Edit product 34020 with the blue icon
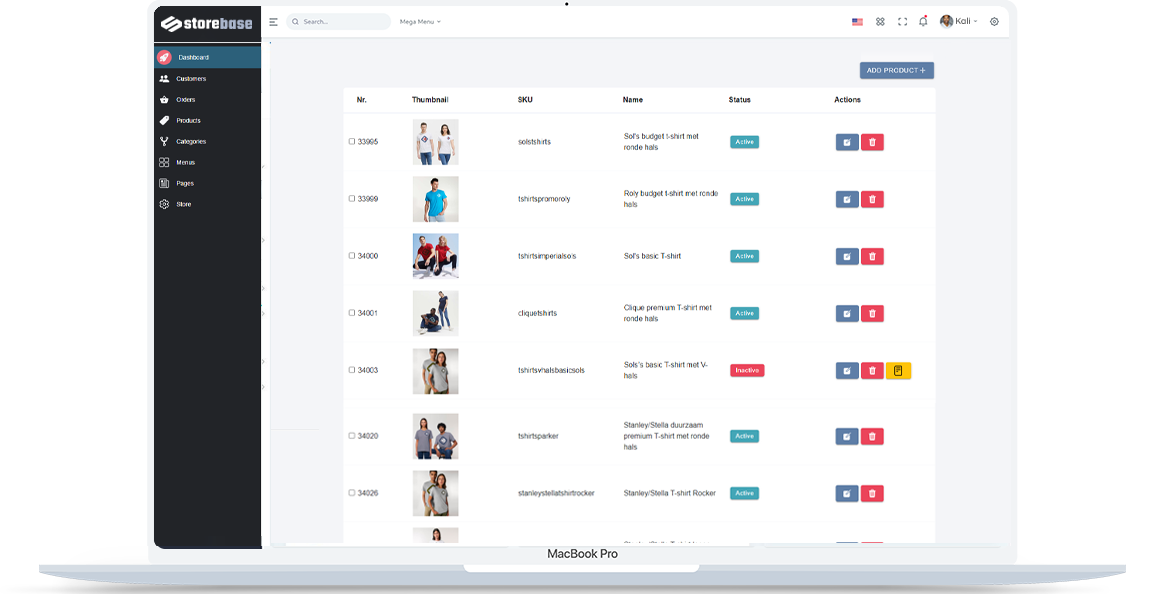The image size is (1175, 594). (x=847, y=436)
